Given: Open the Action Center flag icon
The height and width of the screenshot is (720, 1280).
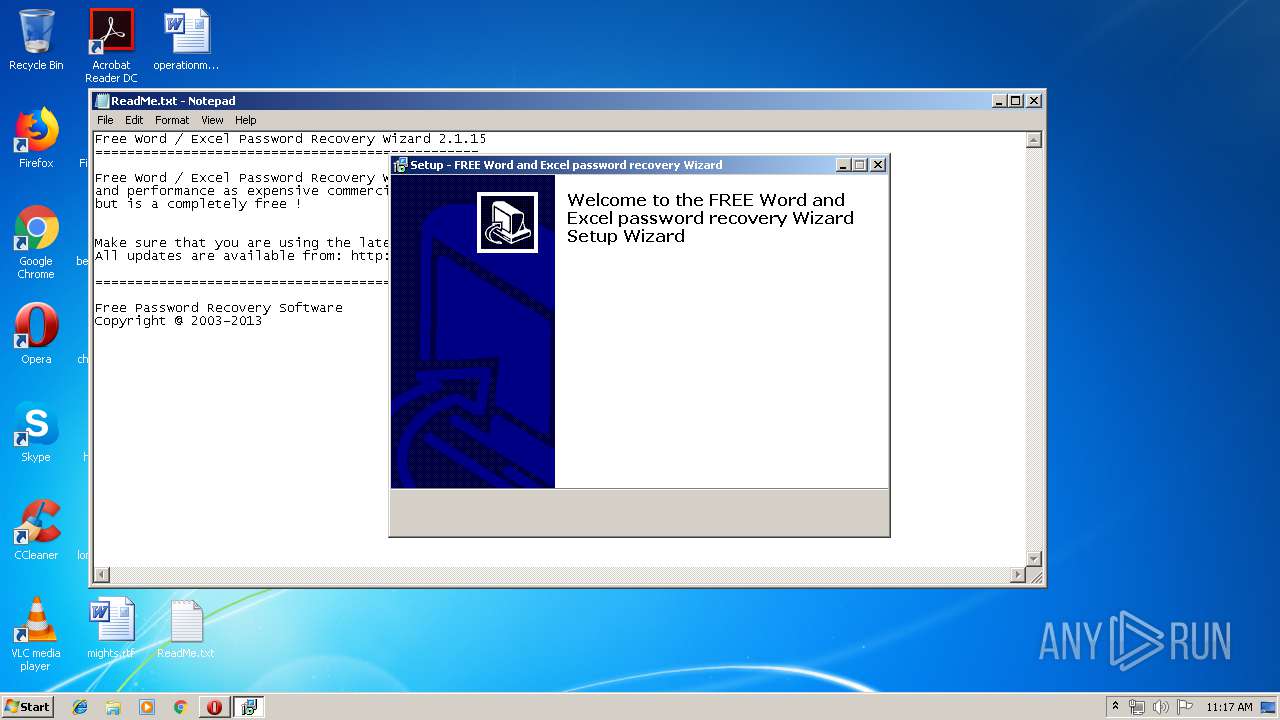Looking at the screenshot, I should point(1185,707).
